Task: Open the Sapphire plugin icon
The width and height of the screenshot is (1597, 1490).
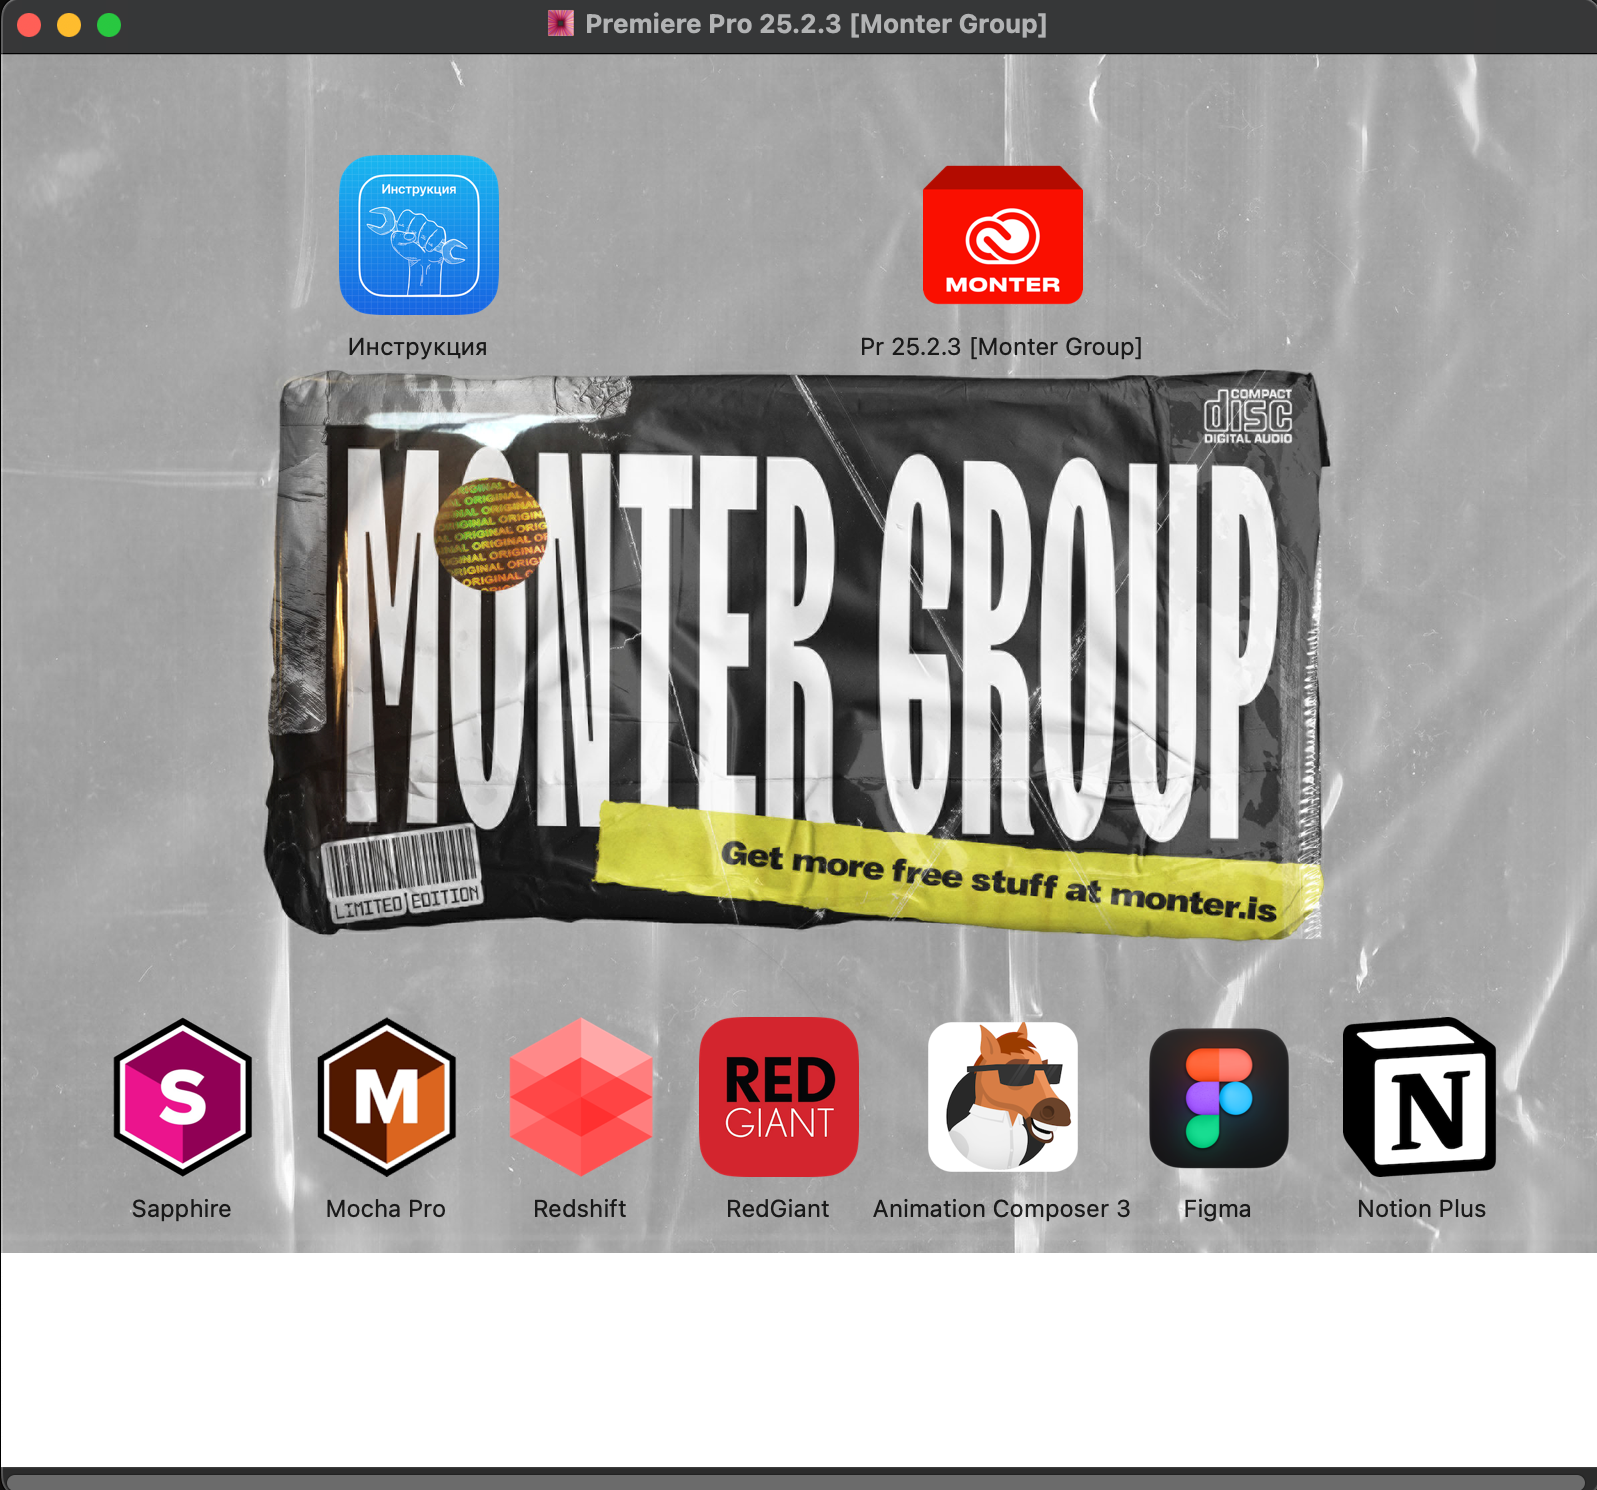Action: click(182, 1097)
